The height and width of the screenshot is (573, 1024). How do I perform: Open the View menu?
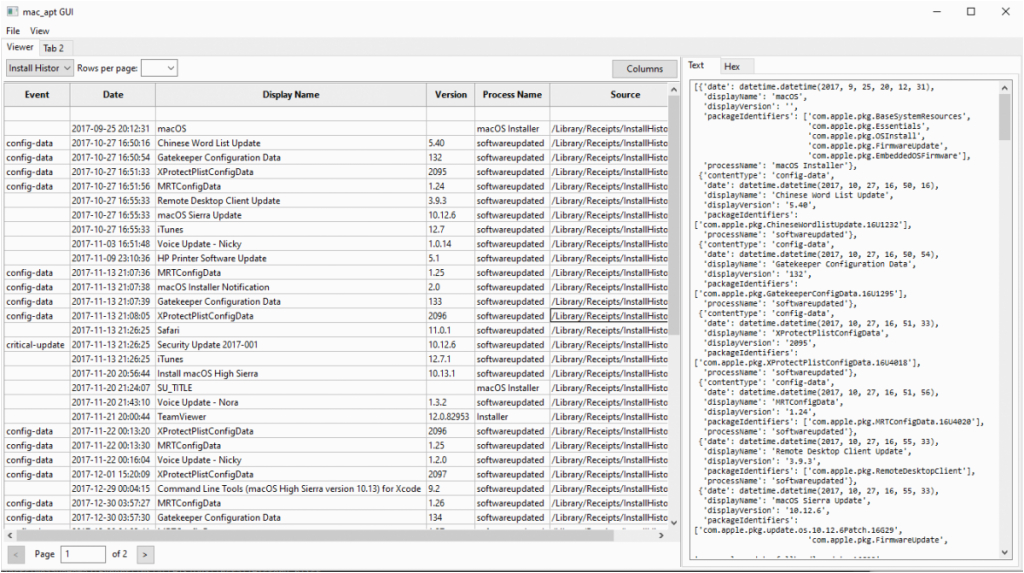[x=39, y=31]
